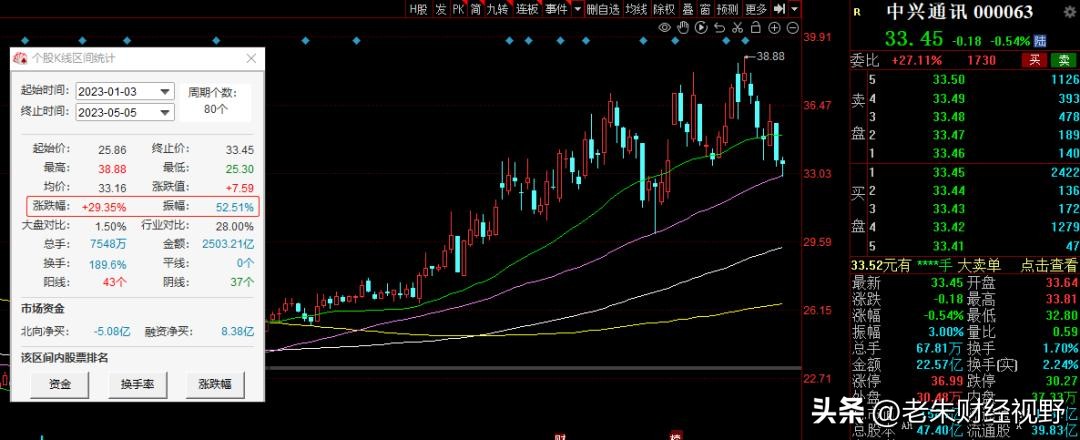Toggle 均线 moving average display
1080x440 pixels.
tap(635, 9)
